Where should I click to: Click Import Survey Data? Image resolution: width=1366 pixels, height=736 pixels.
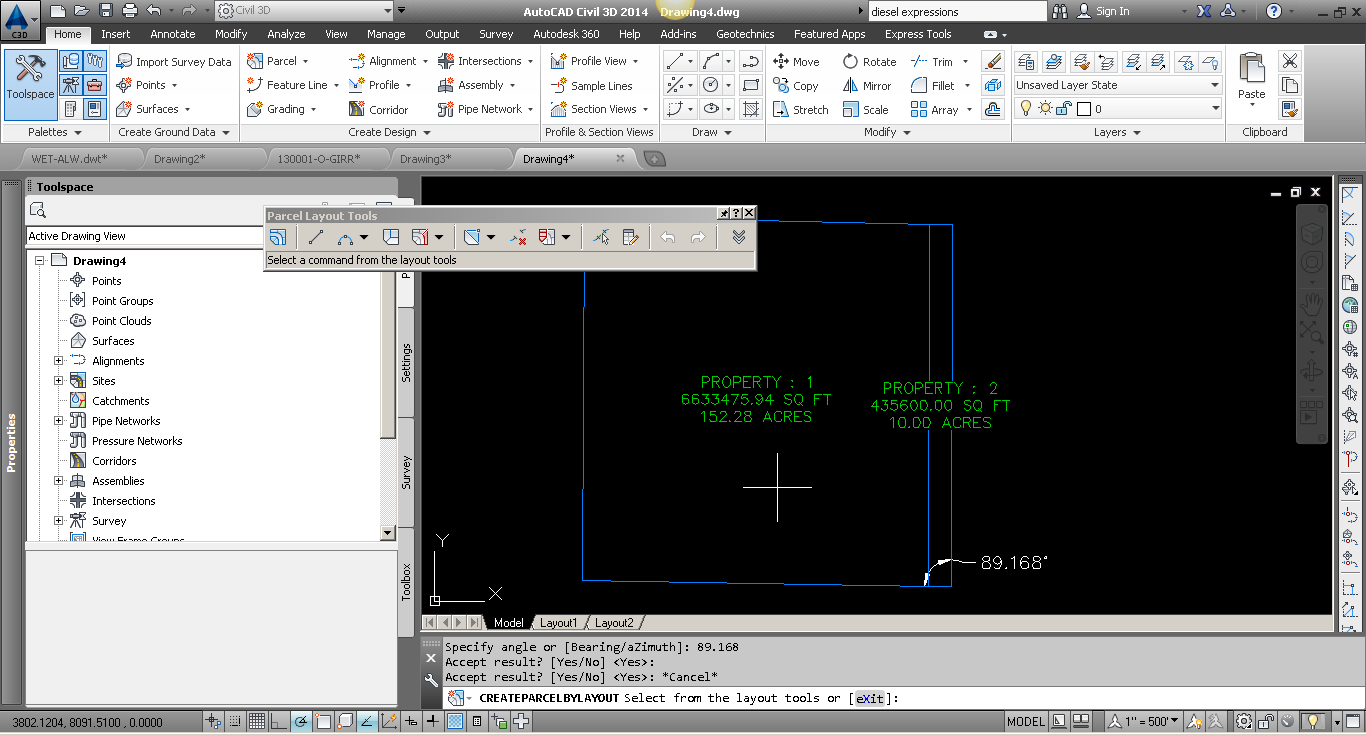pyautogui.click(x=174, y=61)
